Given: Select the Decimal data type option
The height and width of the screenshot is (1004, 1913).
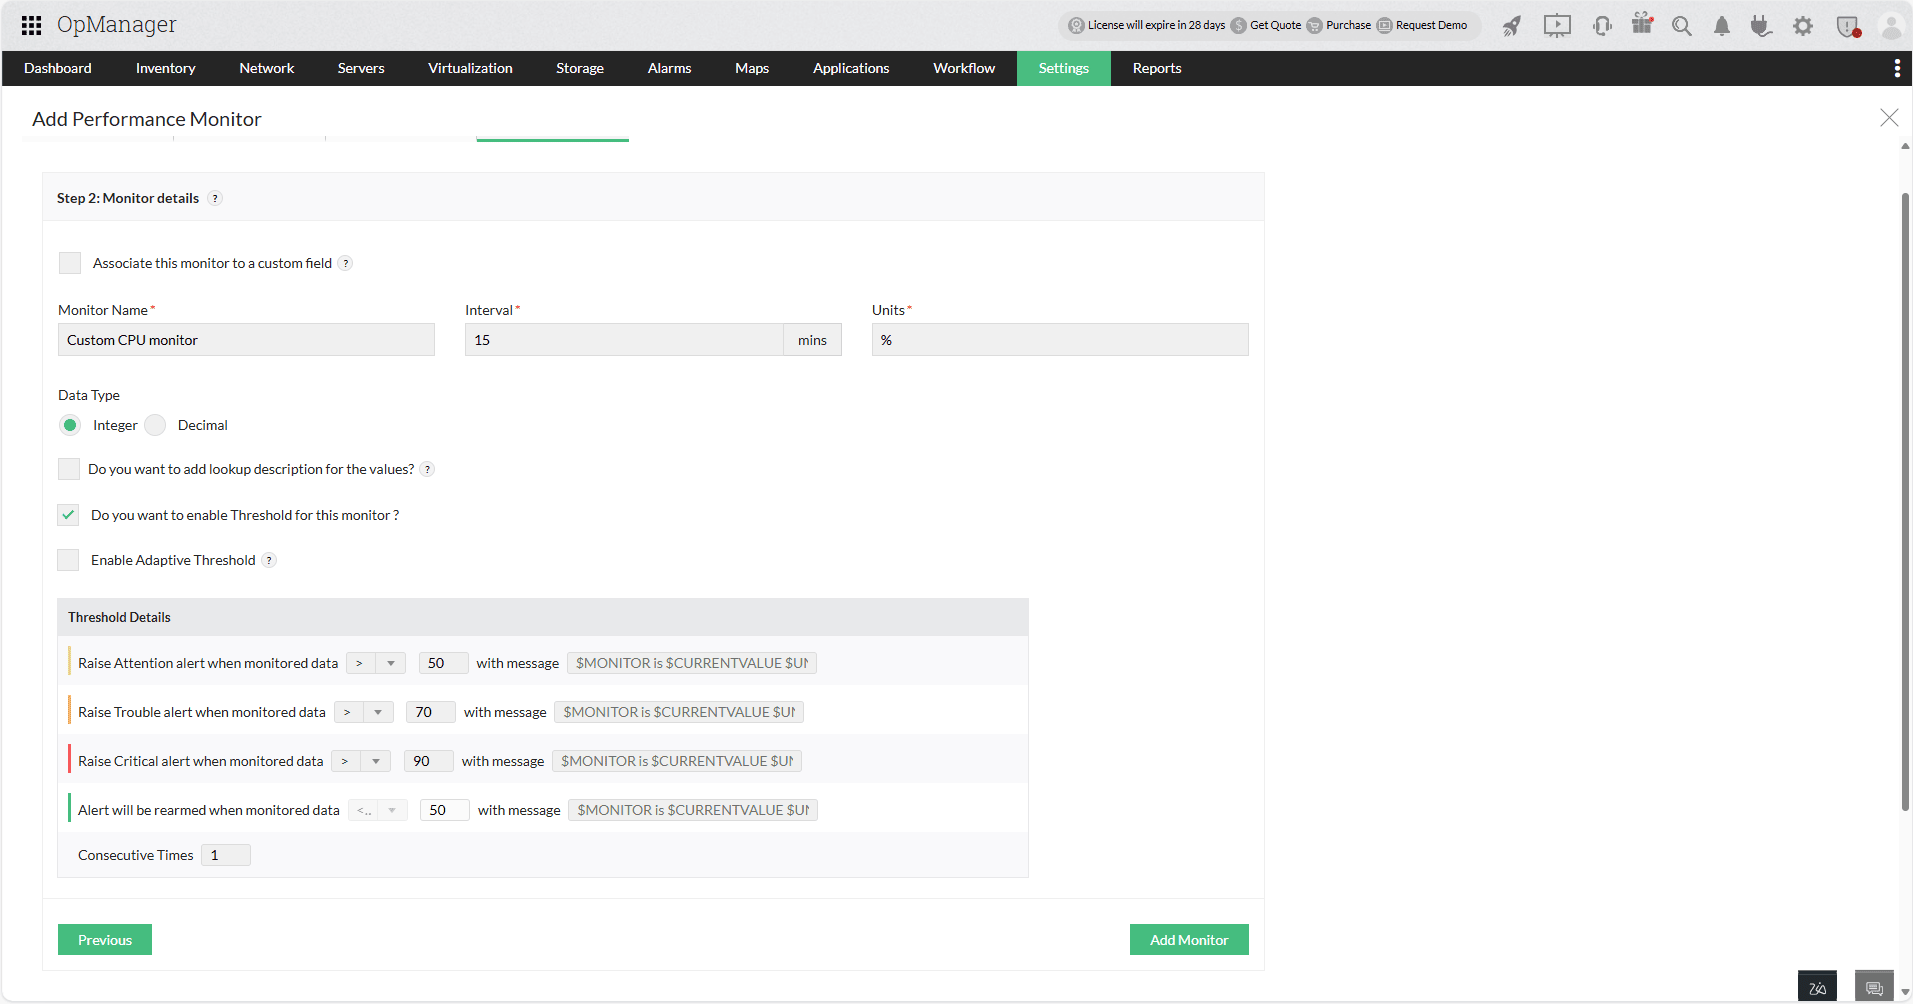Looking at the screenshot, I should [x=157, y=425].
